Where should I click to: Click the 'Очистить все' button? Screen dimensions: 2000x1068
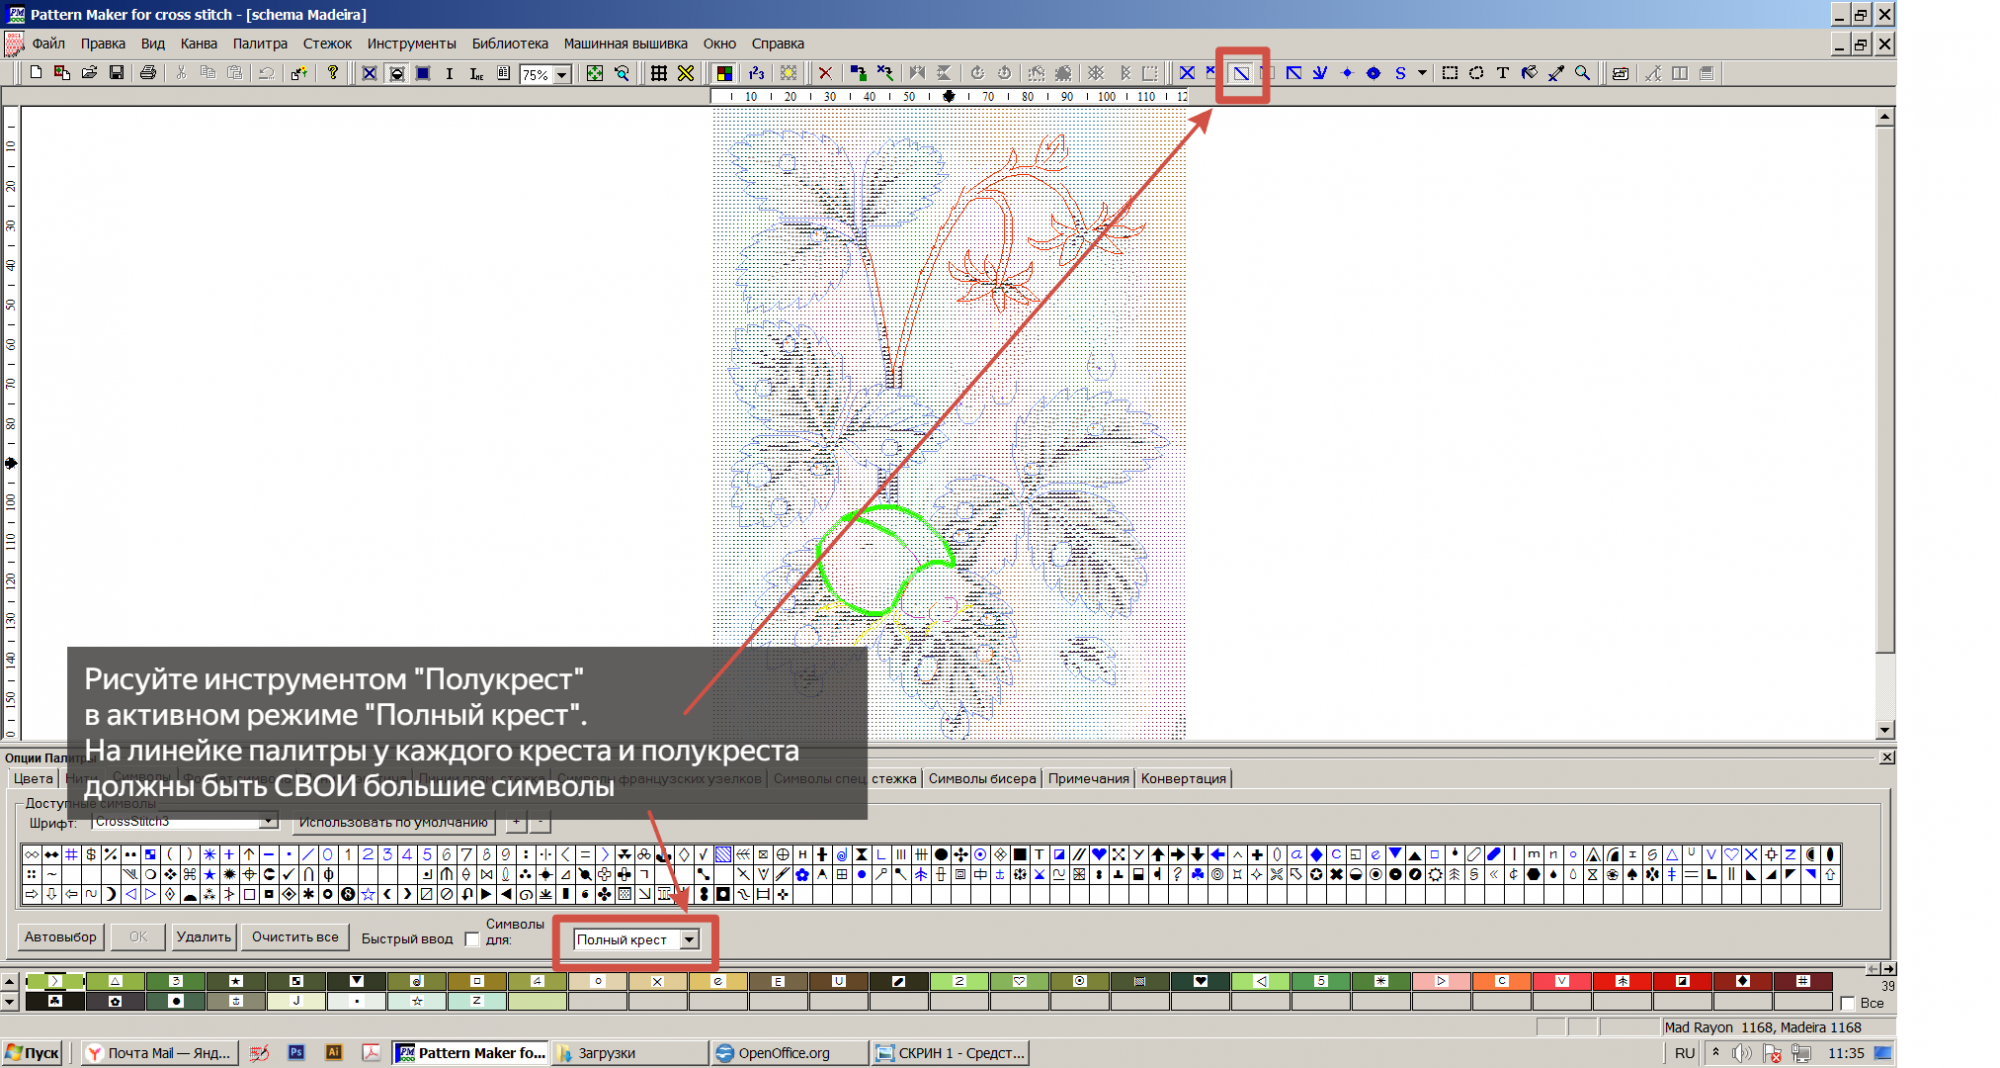tap(294, 937)
